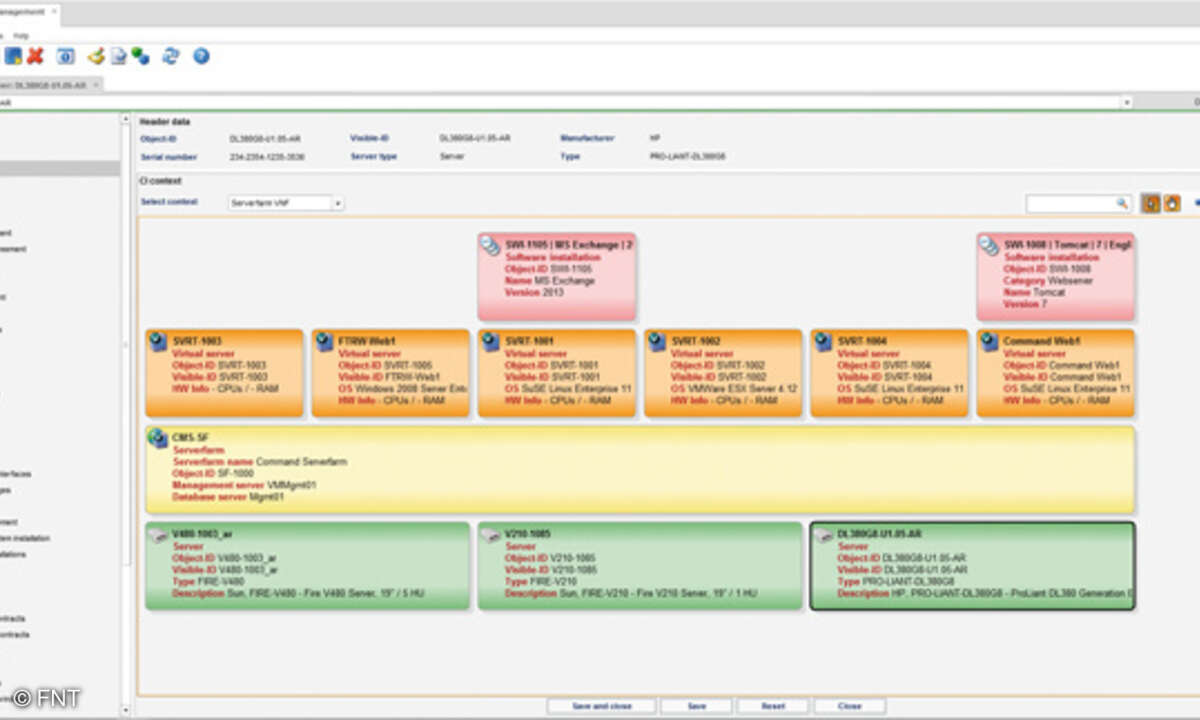The image size is (1200, 720).
Task: Open the Help menu
Action: click(x=21, y=36)
